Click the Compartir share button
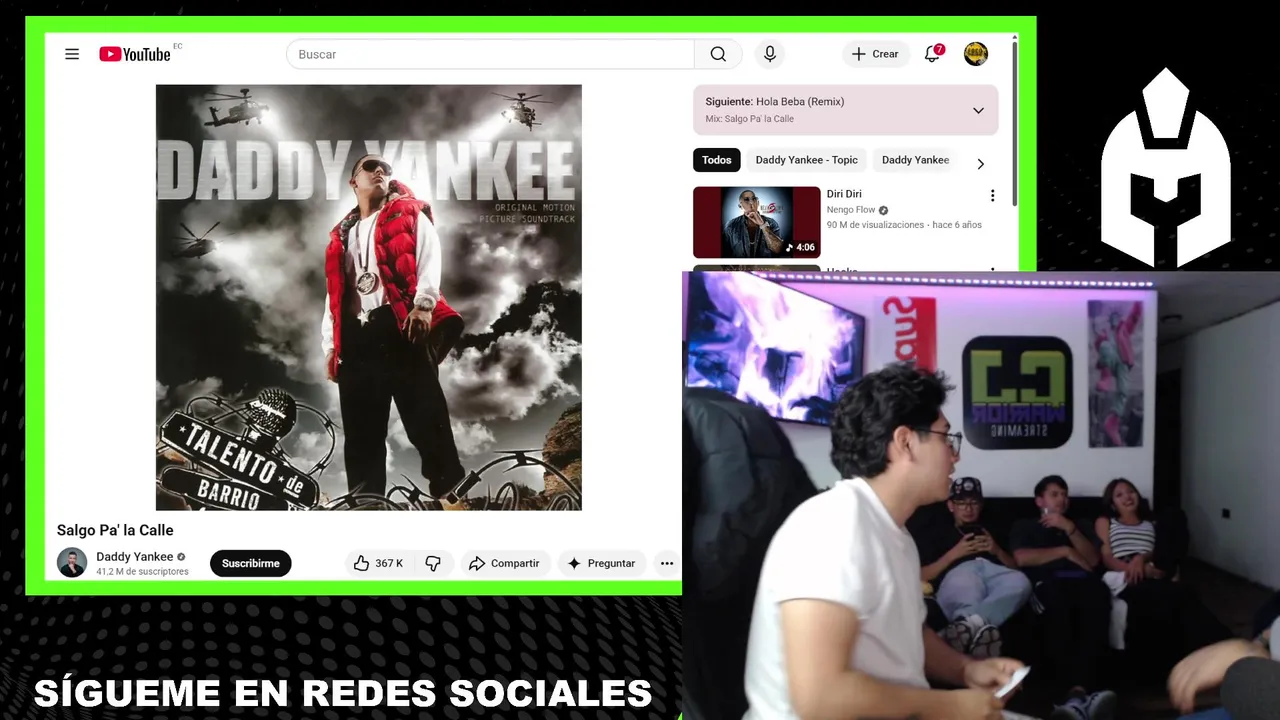Screen dimensions: 1280x720 (x=504, y=563)
